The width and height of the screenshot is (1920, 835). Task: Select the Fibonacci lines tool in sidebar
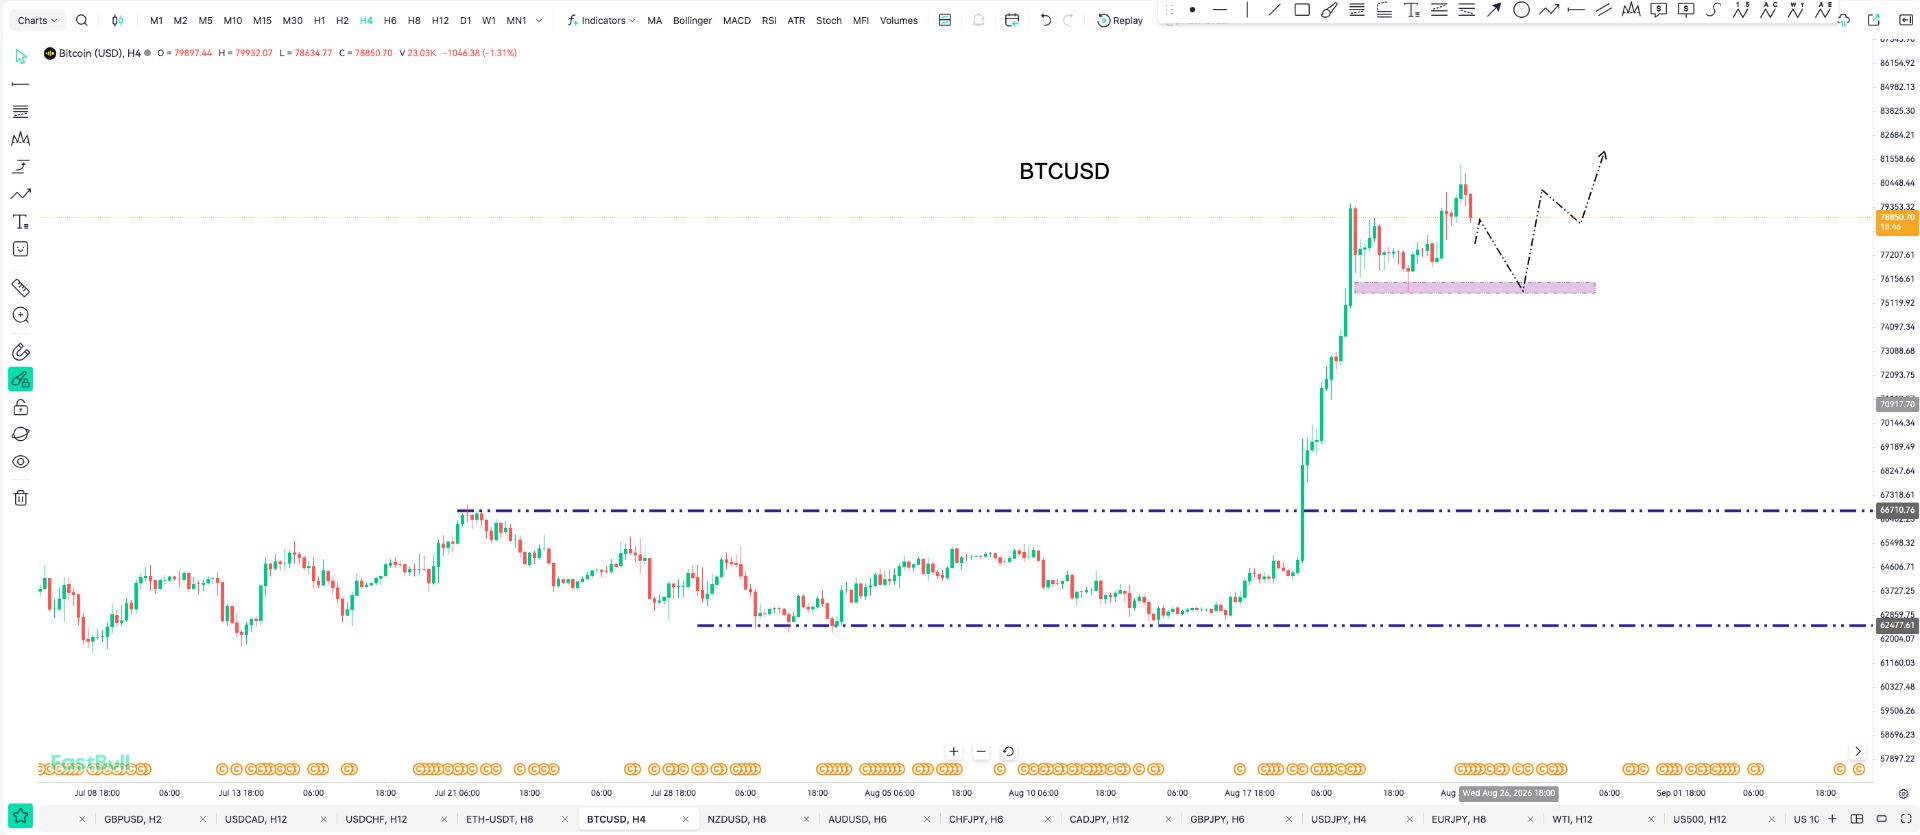coord(20,111)
